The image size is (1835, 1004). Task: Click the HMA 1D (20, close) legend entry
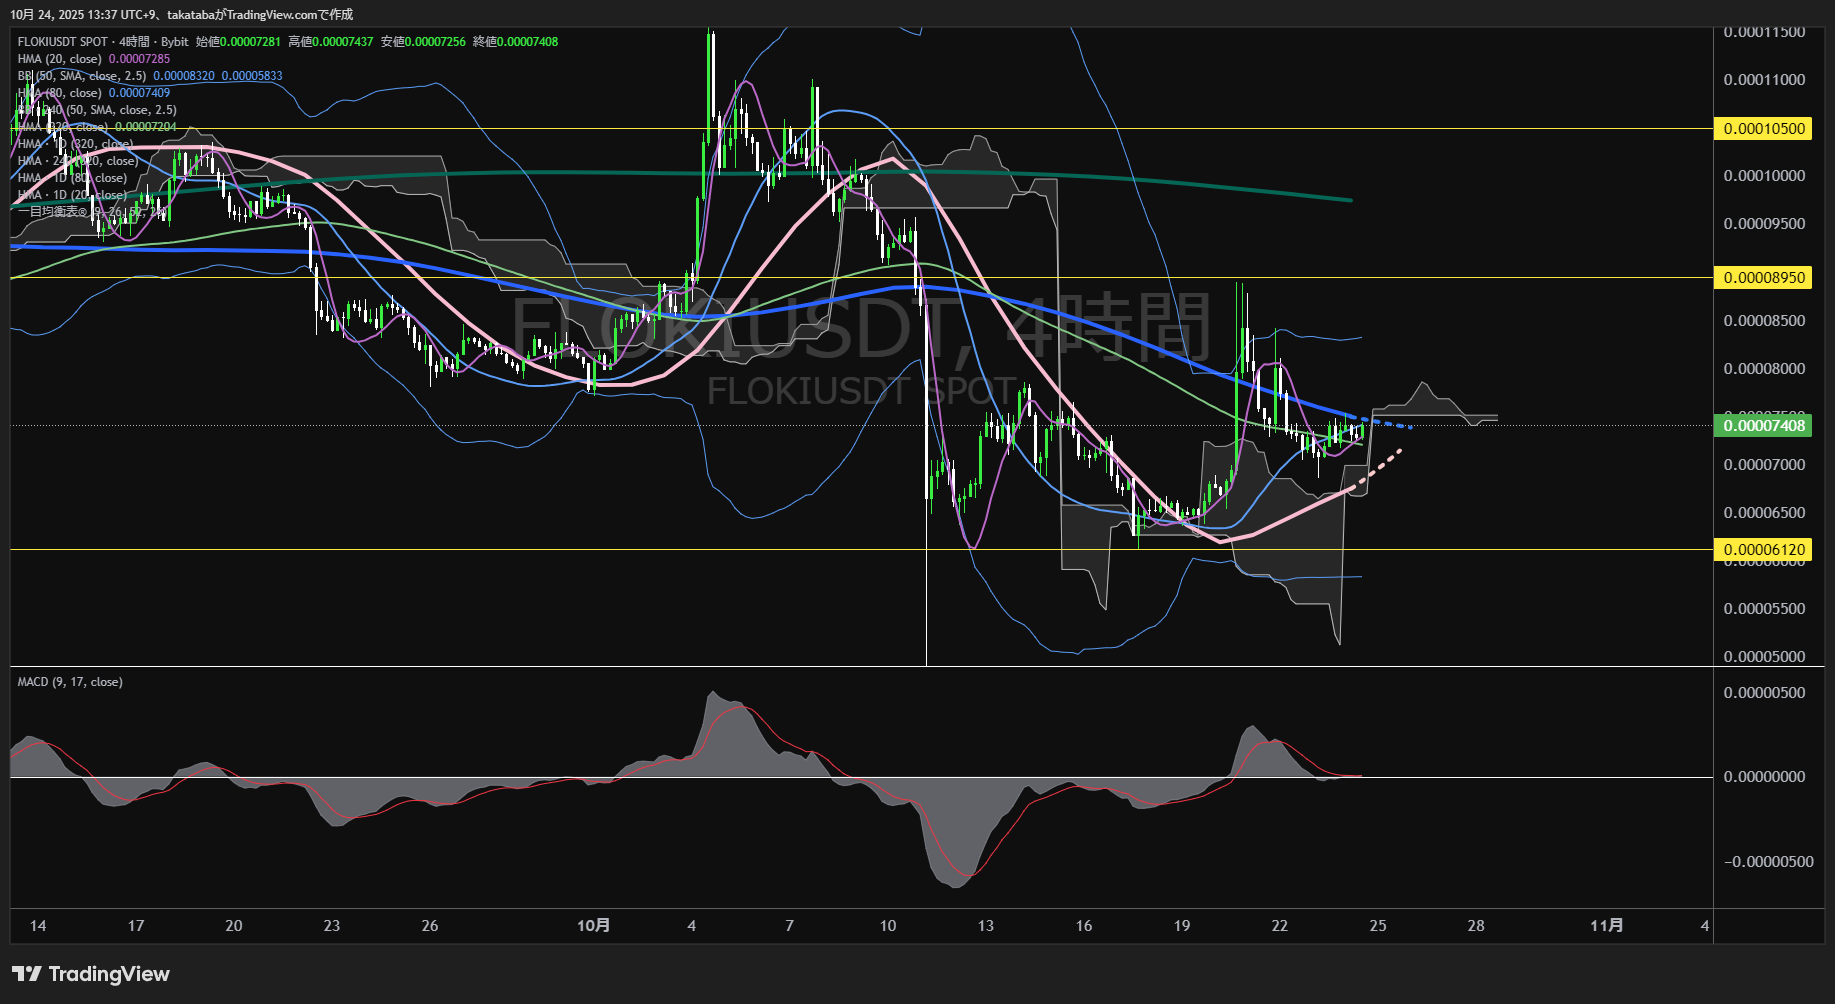click(72, 195)
